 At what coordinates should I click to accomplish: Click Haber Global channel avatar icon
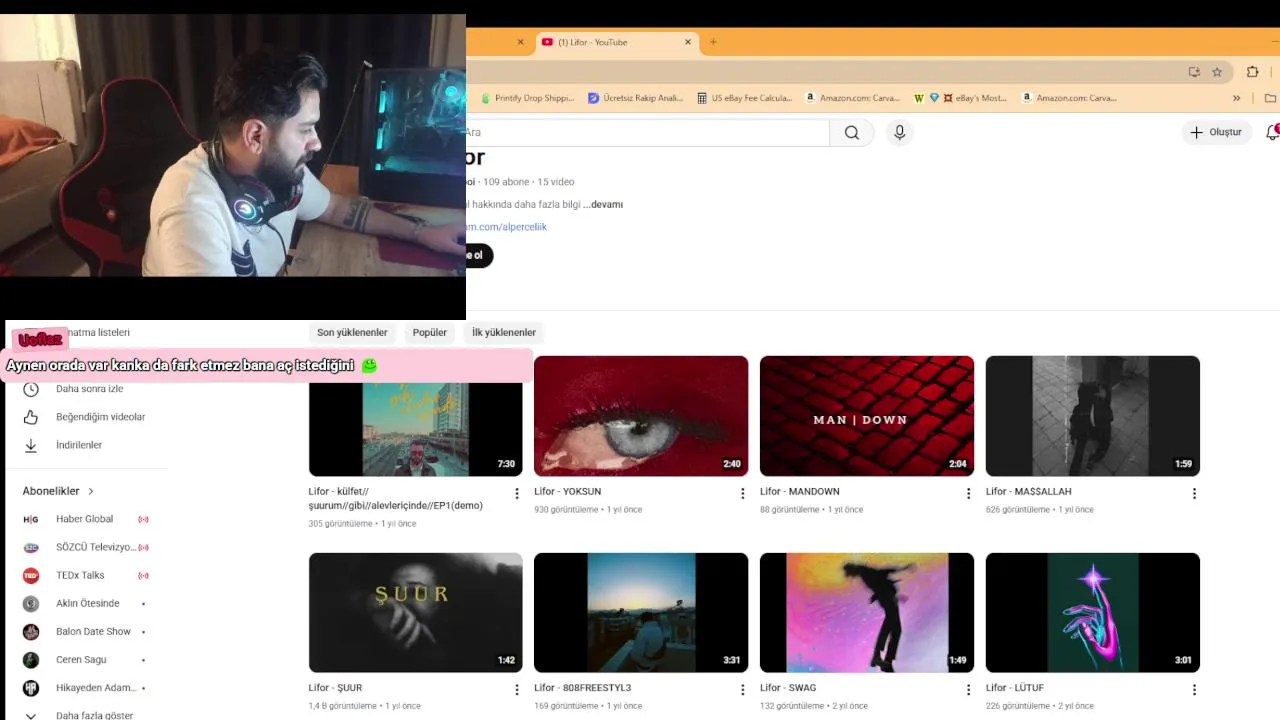pyautogui.click(x=31, y=519)
